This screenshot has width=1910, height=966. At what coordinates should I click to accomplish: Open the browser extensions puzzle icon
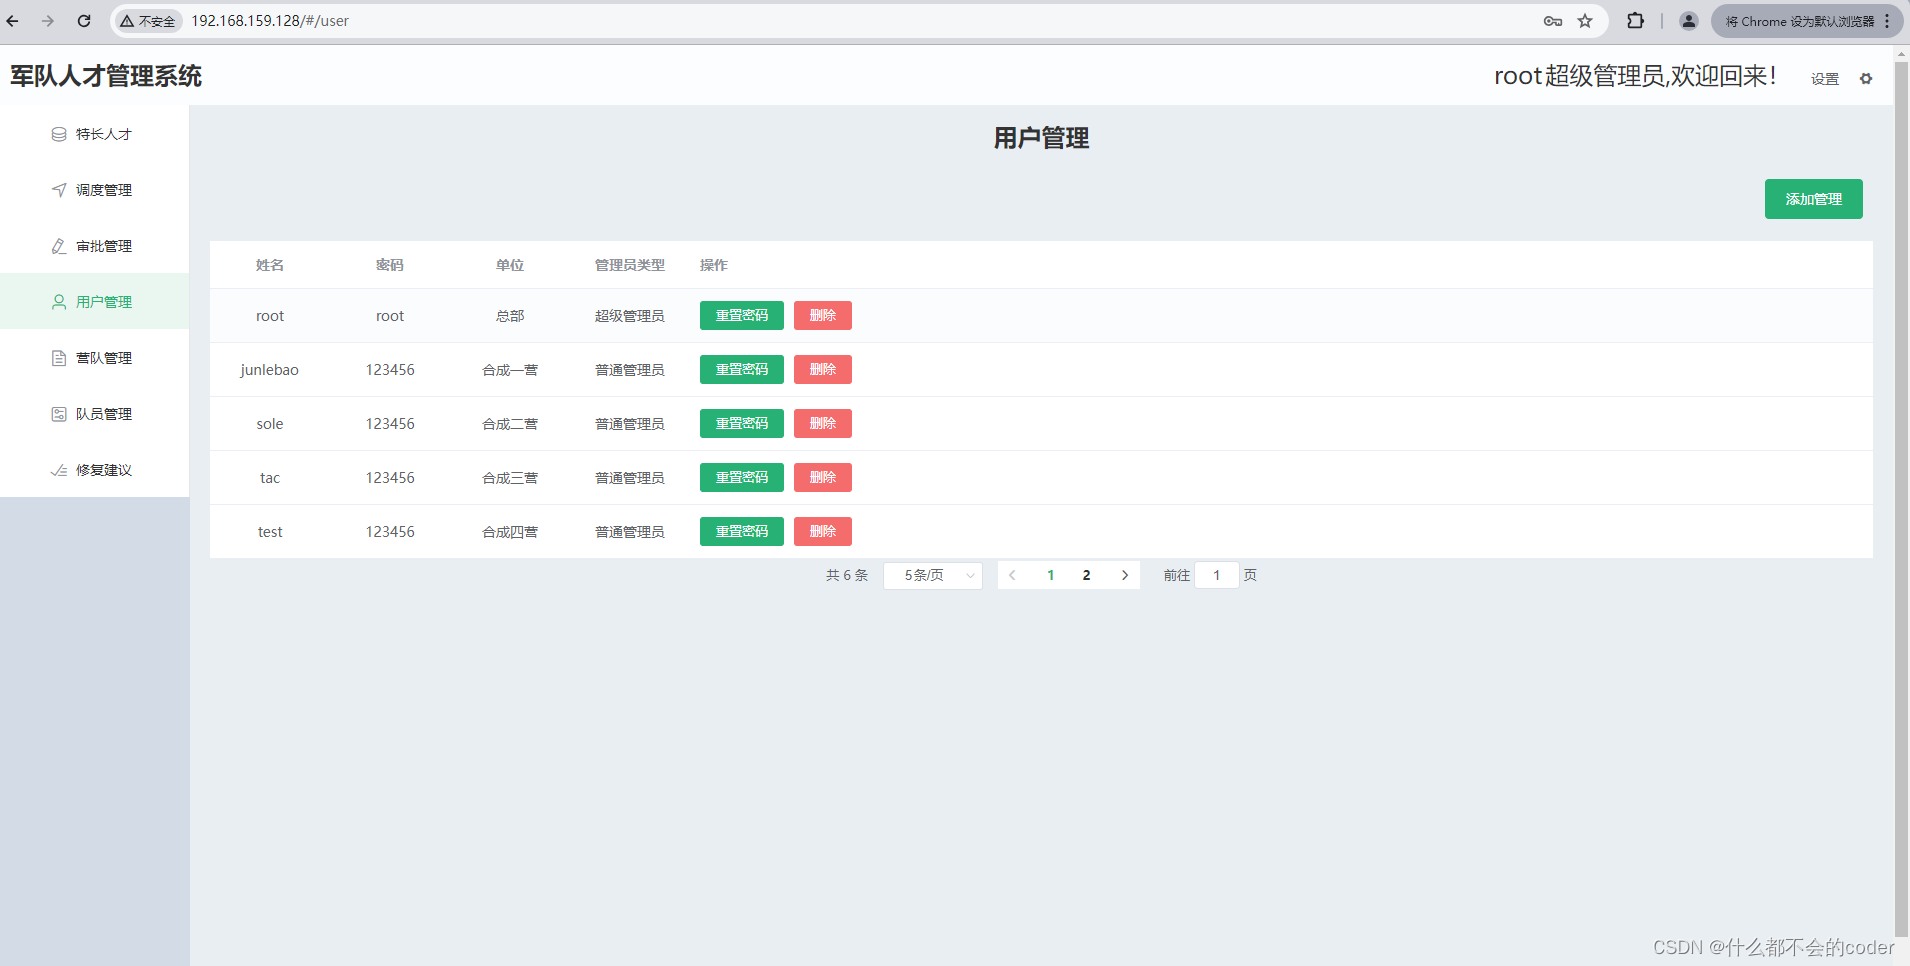(x=1636, y=21)
